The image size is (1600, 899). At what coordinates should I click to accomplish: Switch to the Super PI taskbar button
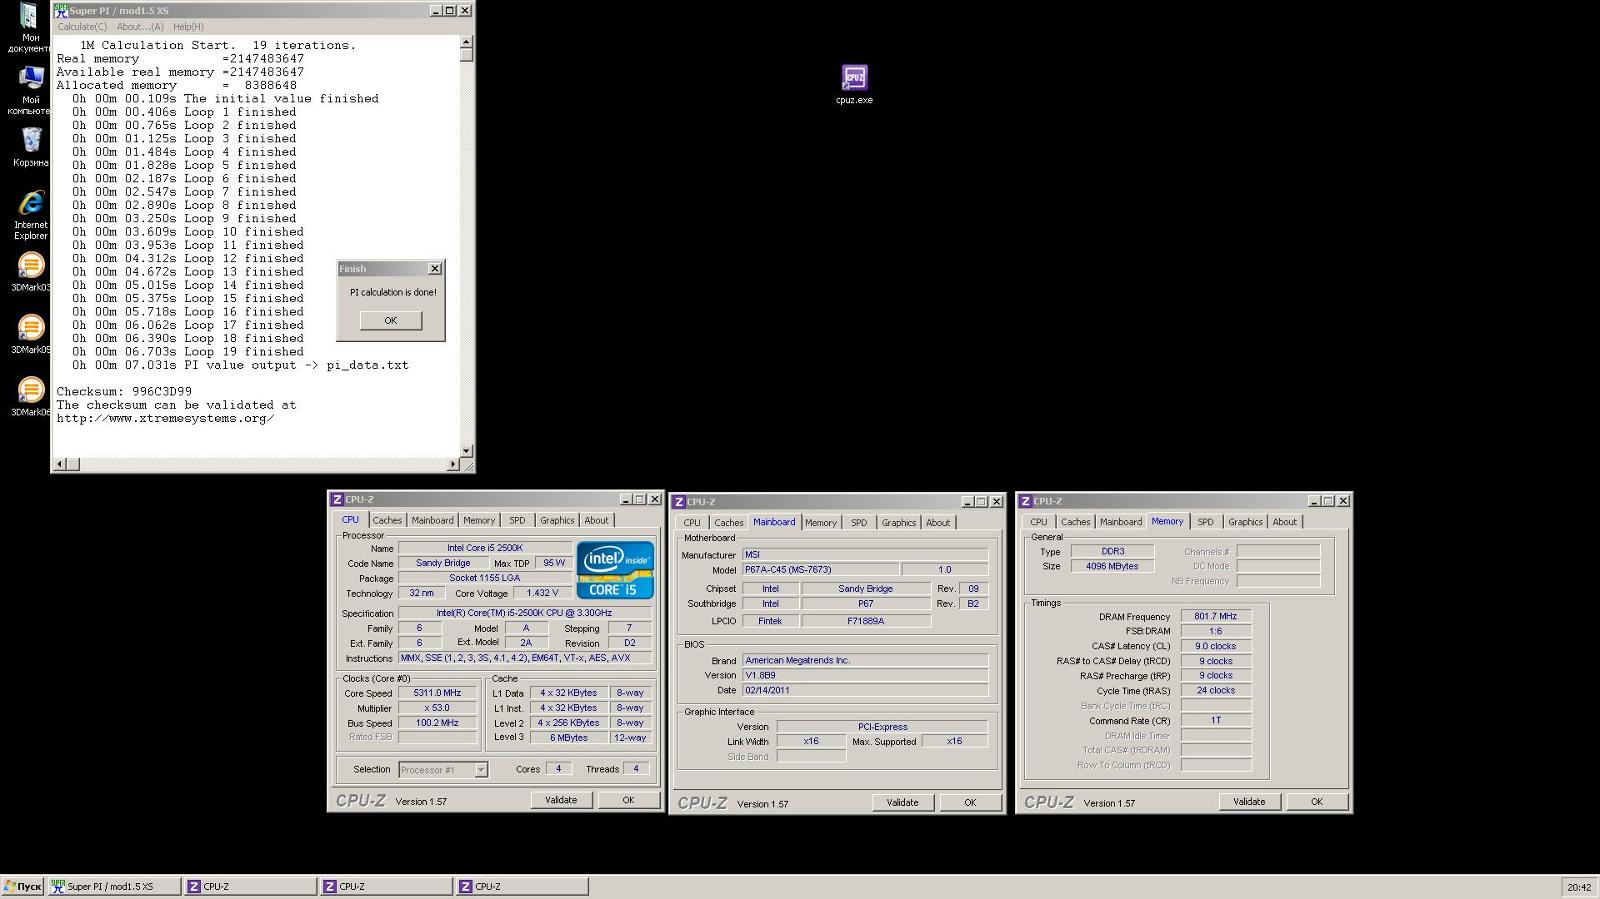115,886
